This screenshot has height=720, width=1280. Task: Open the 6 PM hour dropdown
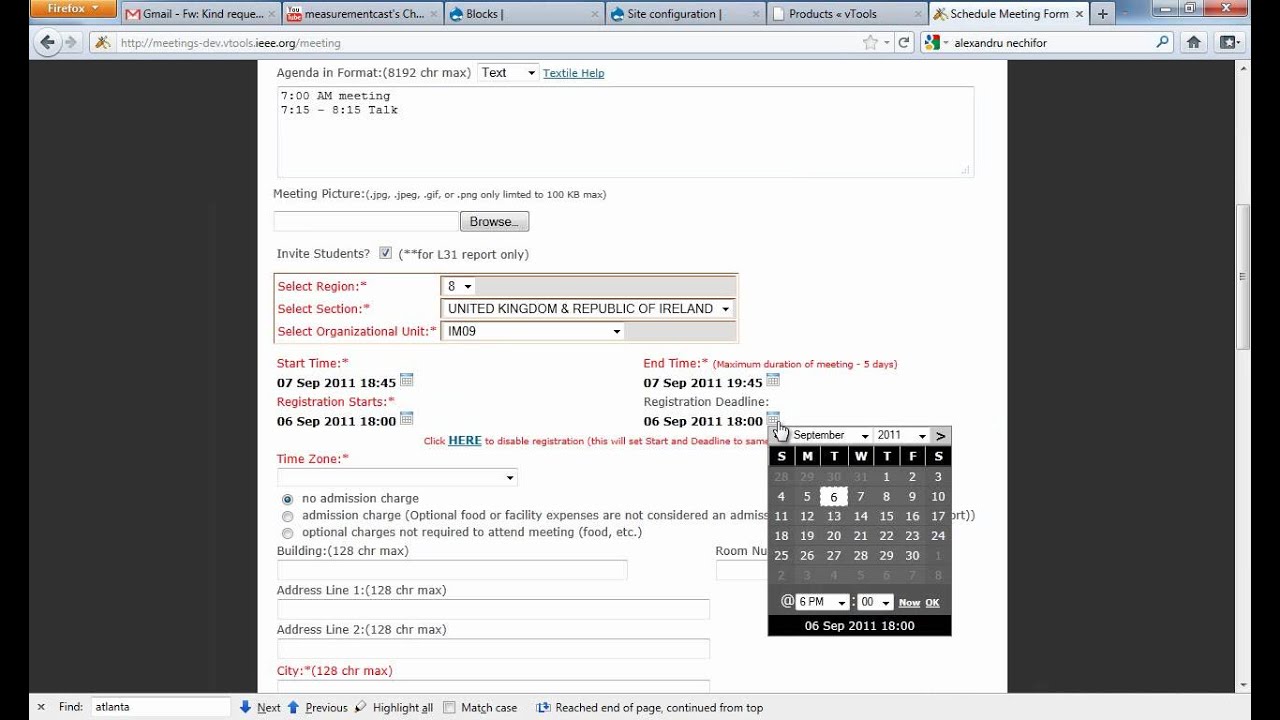[822, 602]
